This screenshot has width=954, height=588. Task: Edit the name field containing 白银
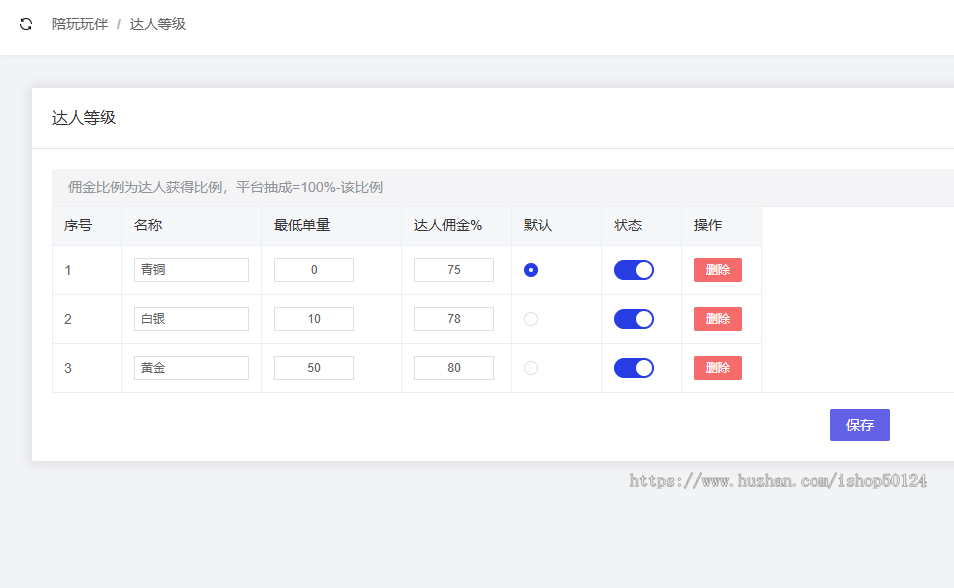coord(191,319)
